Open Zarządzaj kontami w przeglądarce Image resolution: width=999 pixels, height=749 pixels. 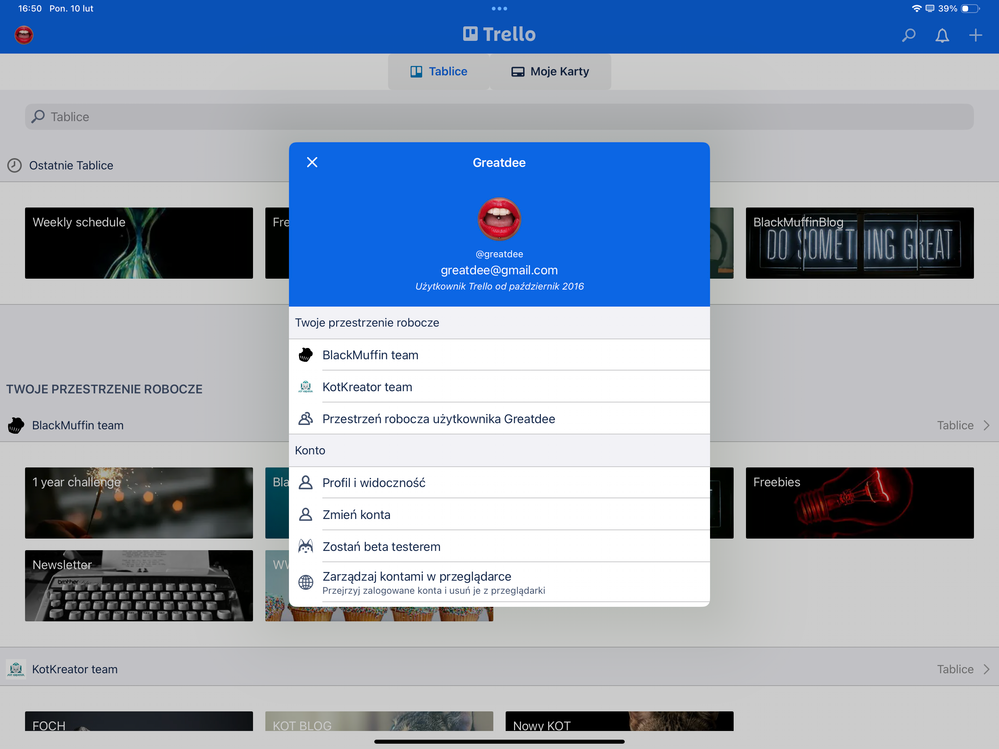click(x=500, y=582)
